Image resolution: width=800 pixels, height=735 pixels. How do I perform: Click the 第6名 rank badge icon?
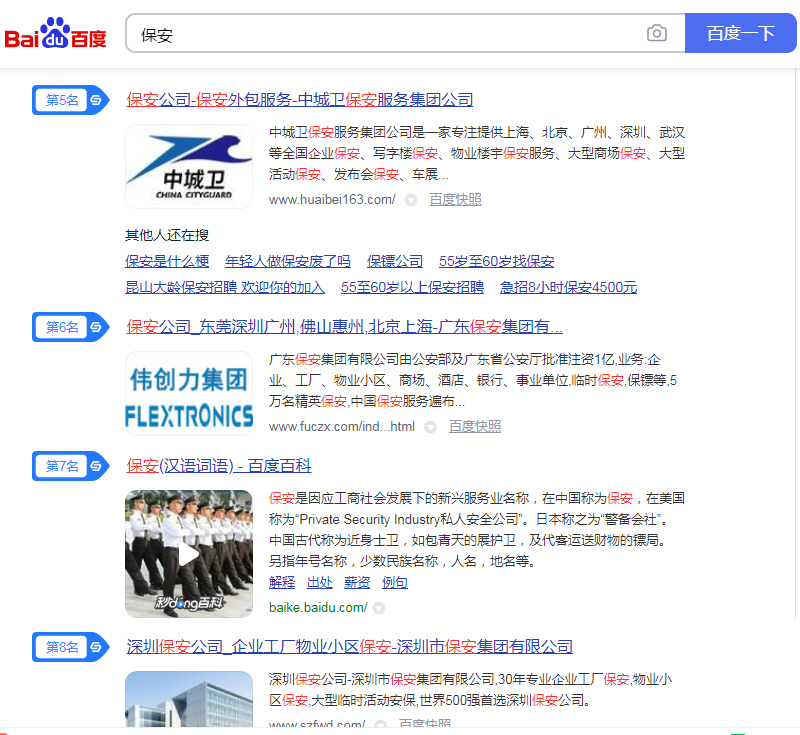point(70,327)
